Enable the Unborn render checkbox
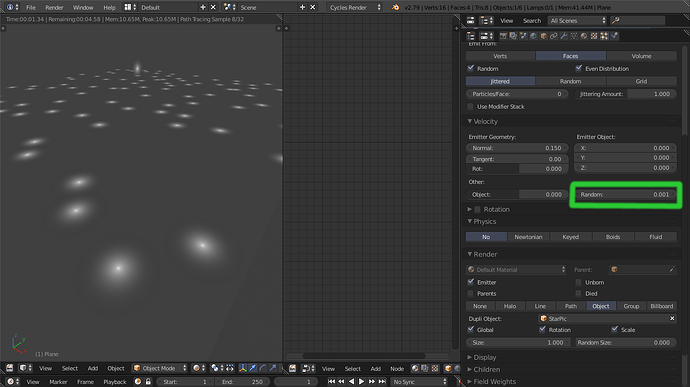690x387 pixels. coord(579,282)
